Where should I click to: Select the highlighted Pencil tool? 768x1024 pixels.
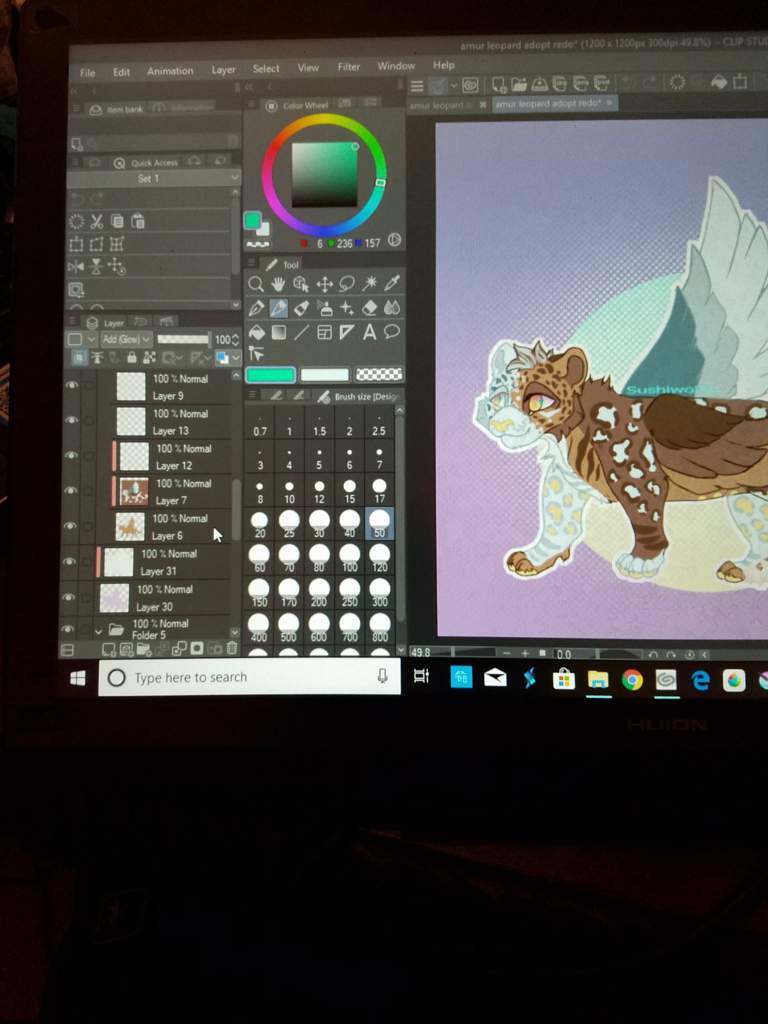point(279,308)
